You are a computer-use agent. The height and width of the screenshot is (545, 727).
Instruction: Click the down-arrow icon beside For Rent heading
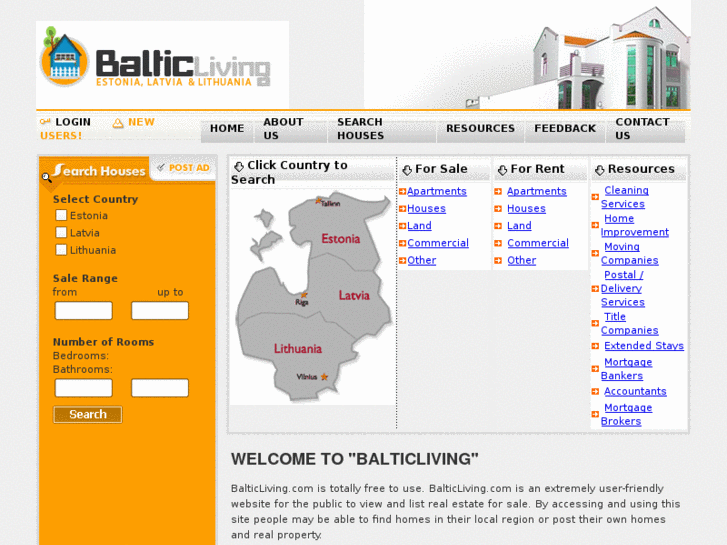point(502,170)
